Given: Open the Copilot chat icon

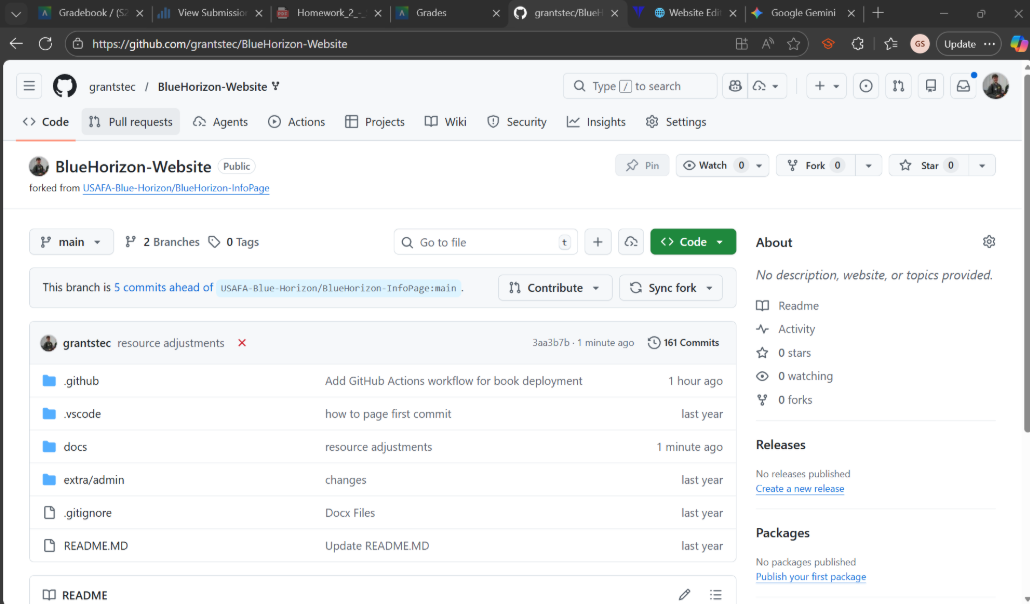Looking at the screenshot, I should click(735, 86).
